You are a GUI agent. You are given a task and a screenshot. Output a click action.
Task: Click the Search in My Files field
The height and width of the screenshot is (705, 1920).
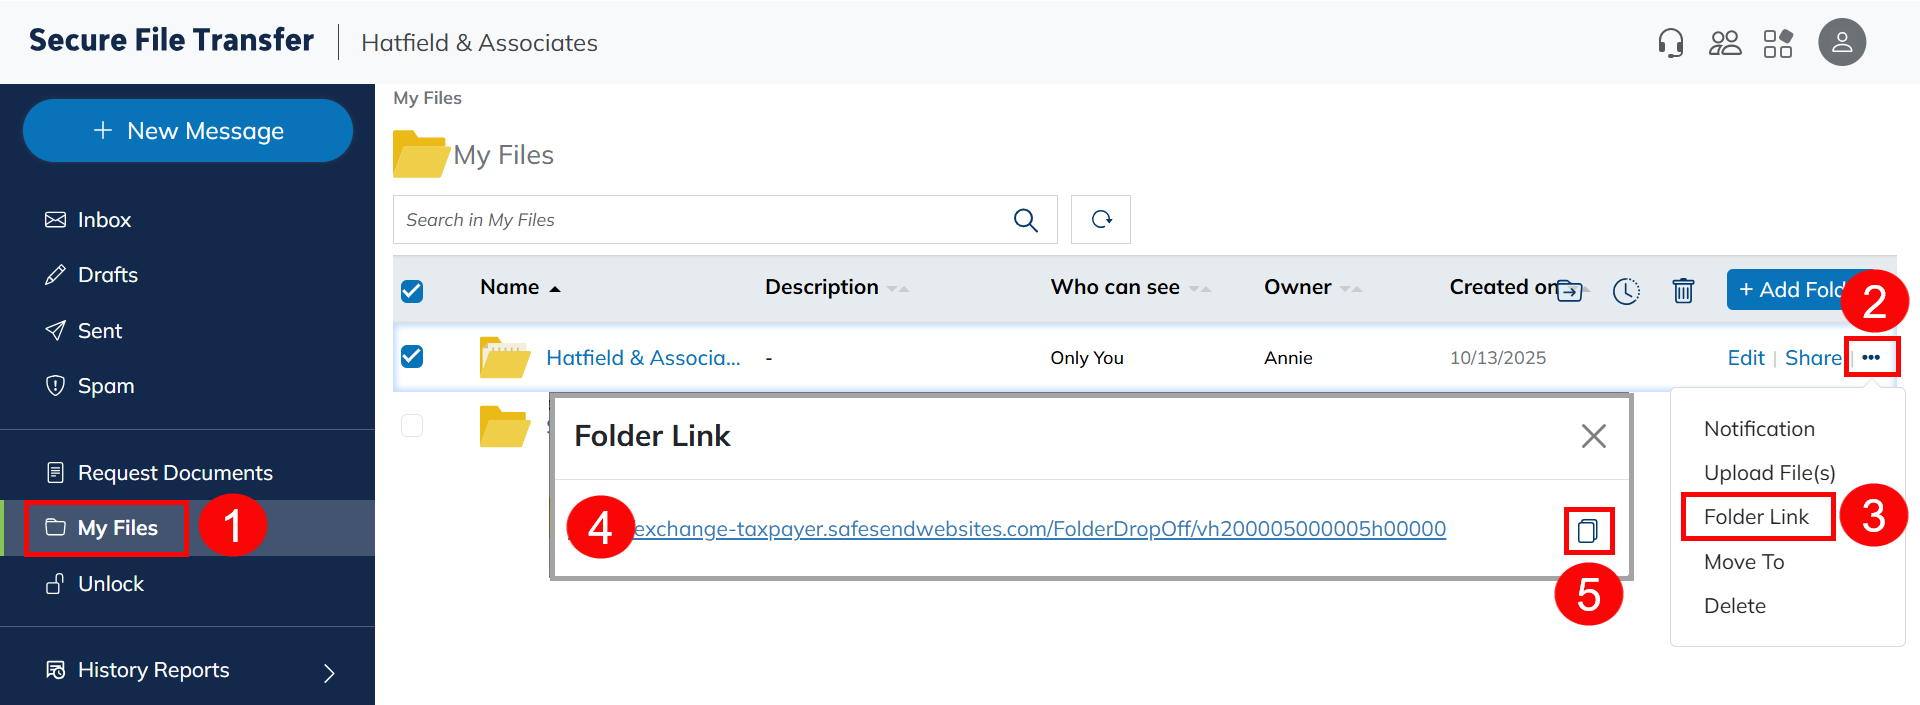point(700,220)
